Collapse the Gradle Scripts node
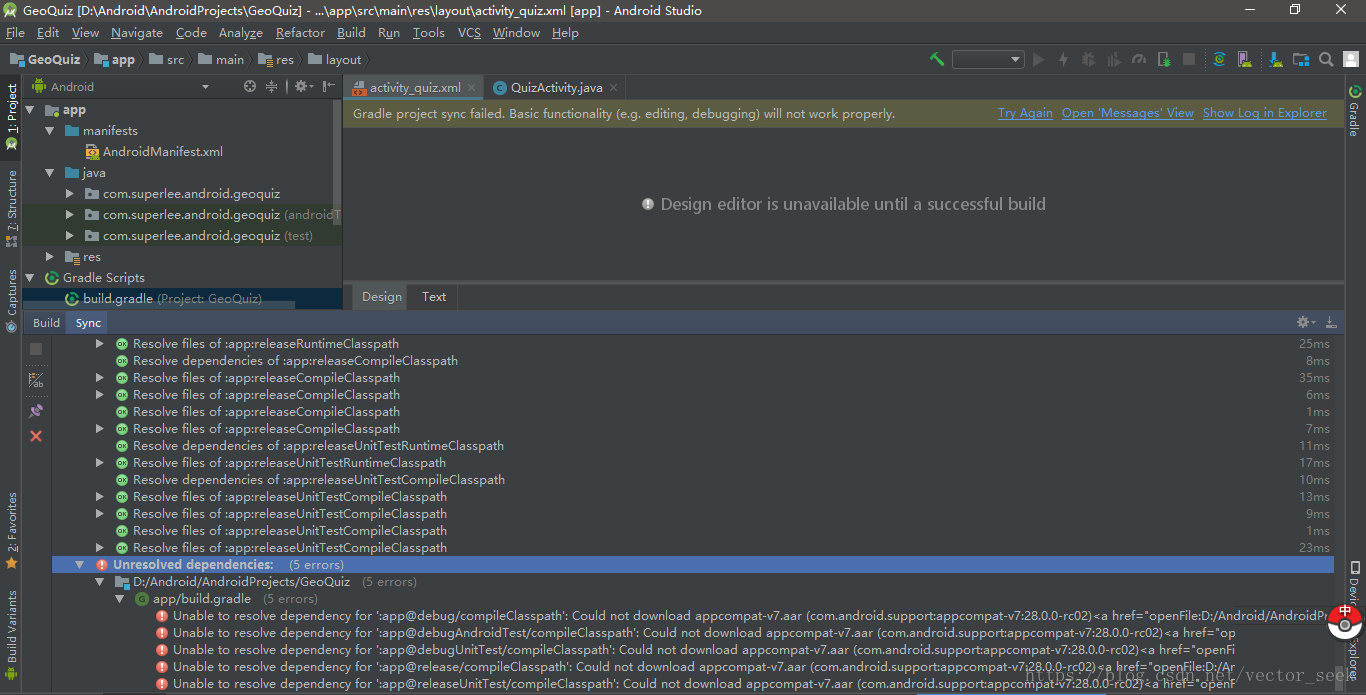Screen dimensions: 1366x695 click(29, 278)
